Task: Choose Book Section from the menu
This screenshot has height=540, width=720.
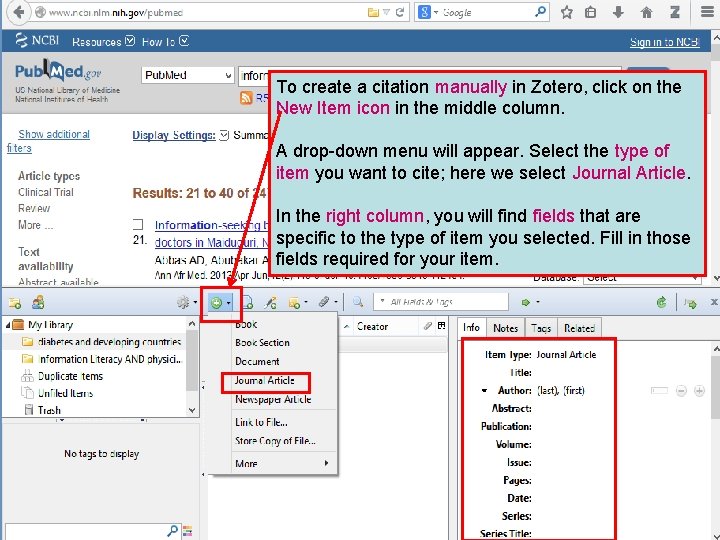Action: coord(262,343)
